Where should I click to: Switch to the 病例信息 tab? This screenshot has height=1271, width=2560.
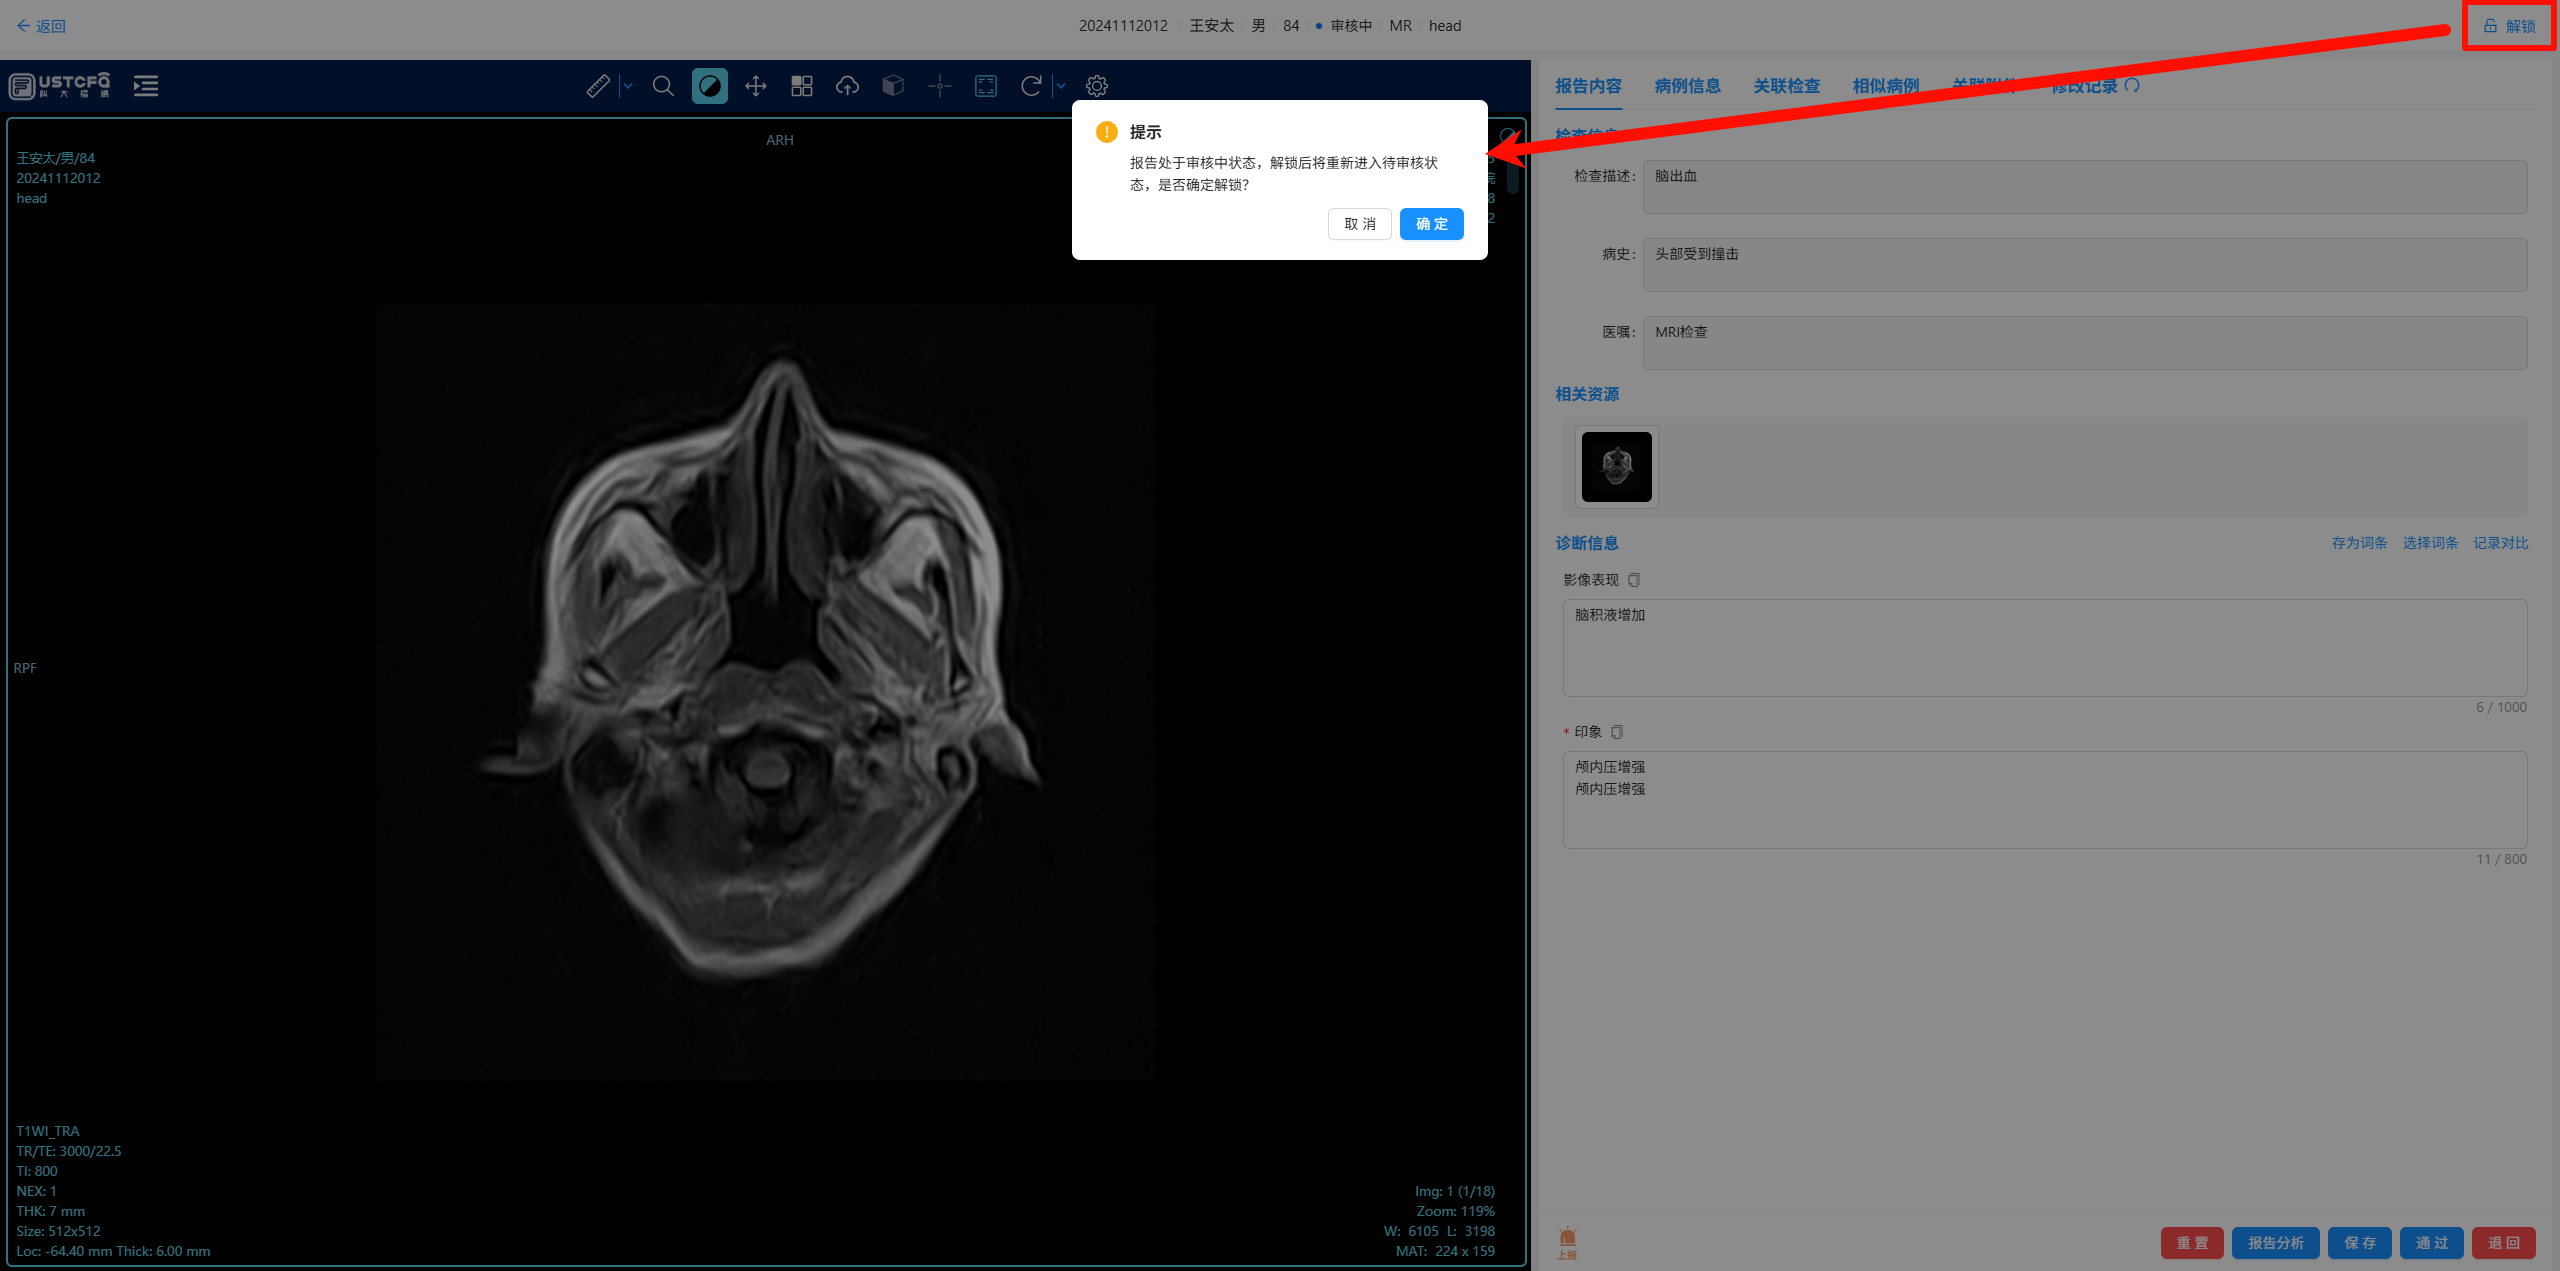click(1687, 86)
